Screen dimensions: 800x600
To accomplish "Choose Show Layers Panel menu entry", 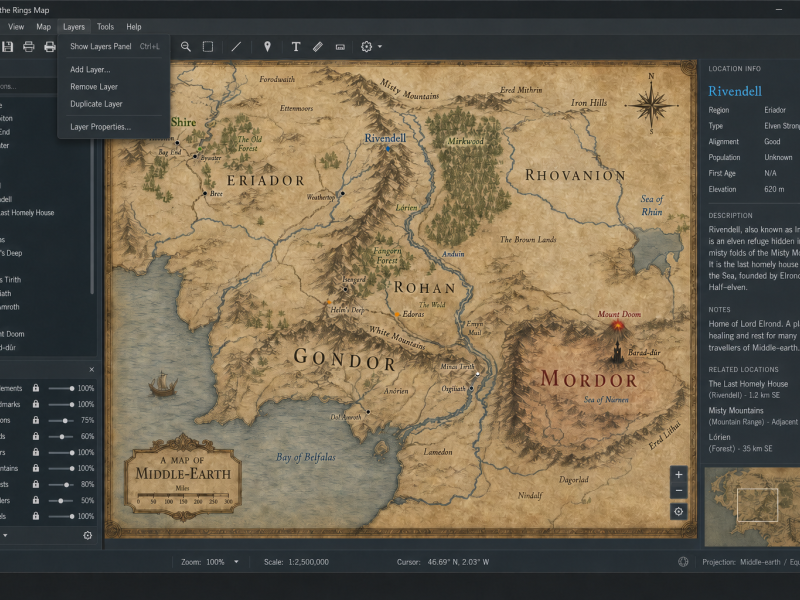I will coord(114,46).
